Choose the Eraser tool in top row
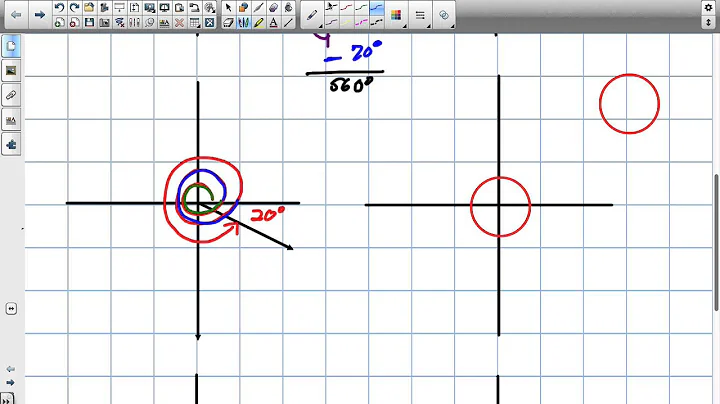This screenshot has height=404, width=720. click(273, 7)
